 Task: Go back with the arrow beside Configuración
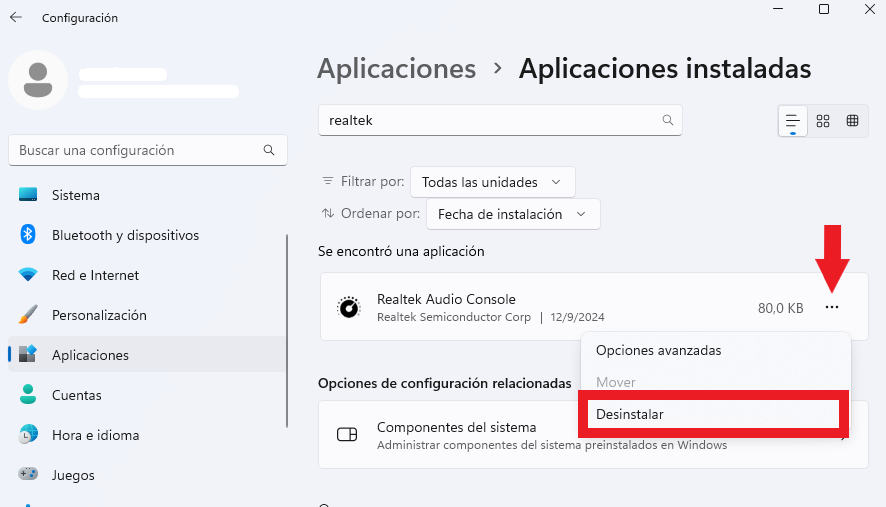point(16,18)
